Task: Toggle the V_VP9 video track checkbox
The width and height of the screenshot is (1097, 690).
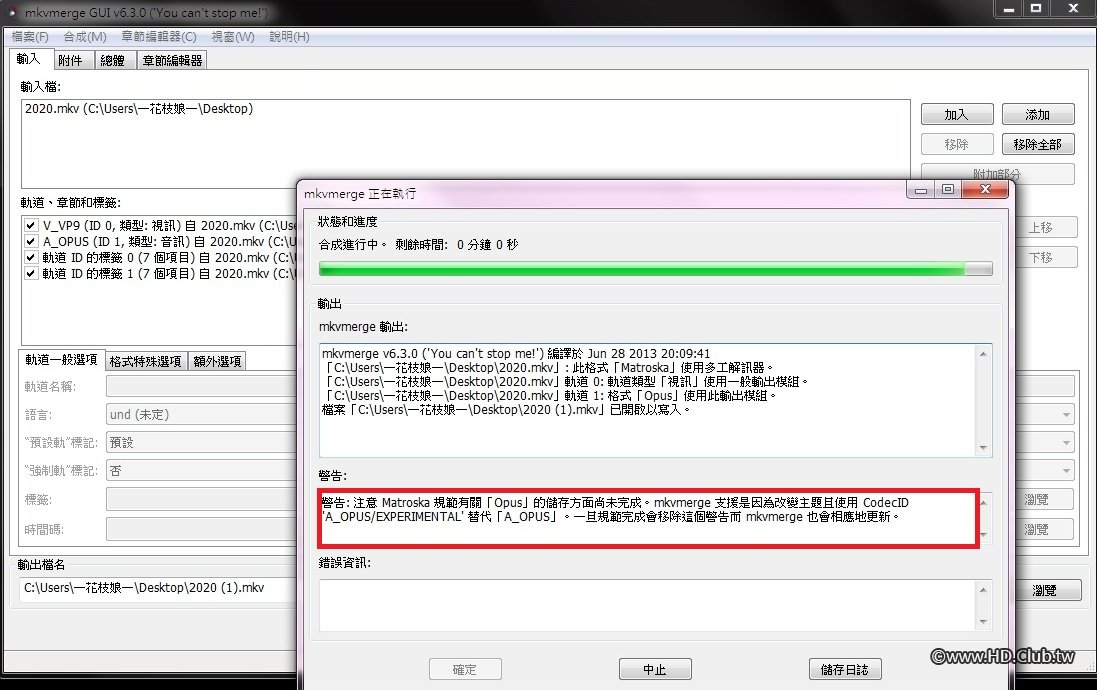Action: [x=31, y=225]
